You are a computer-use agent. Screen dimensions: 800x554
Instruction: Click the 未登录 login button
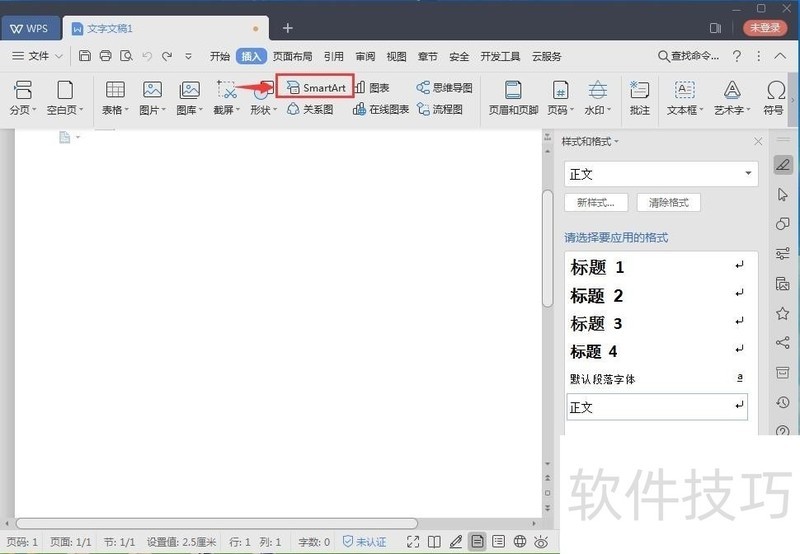[x=765, y=28]
